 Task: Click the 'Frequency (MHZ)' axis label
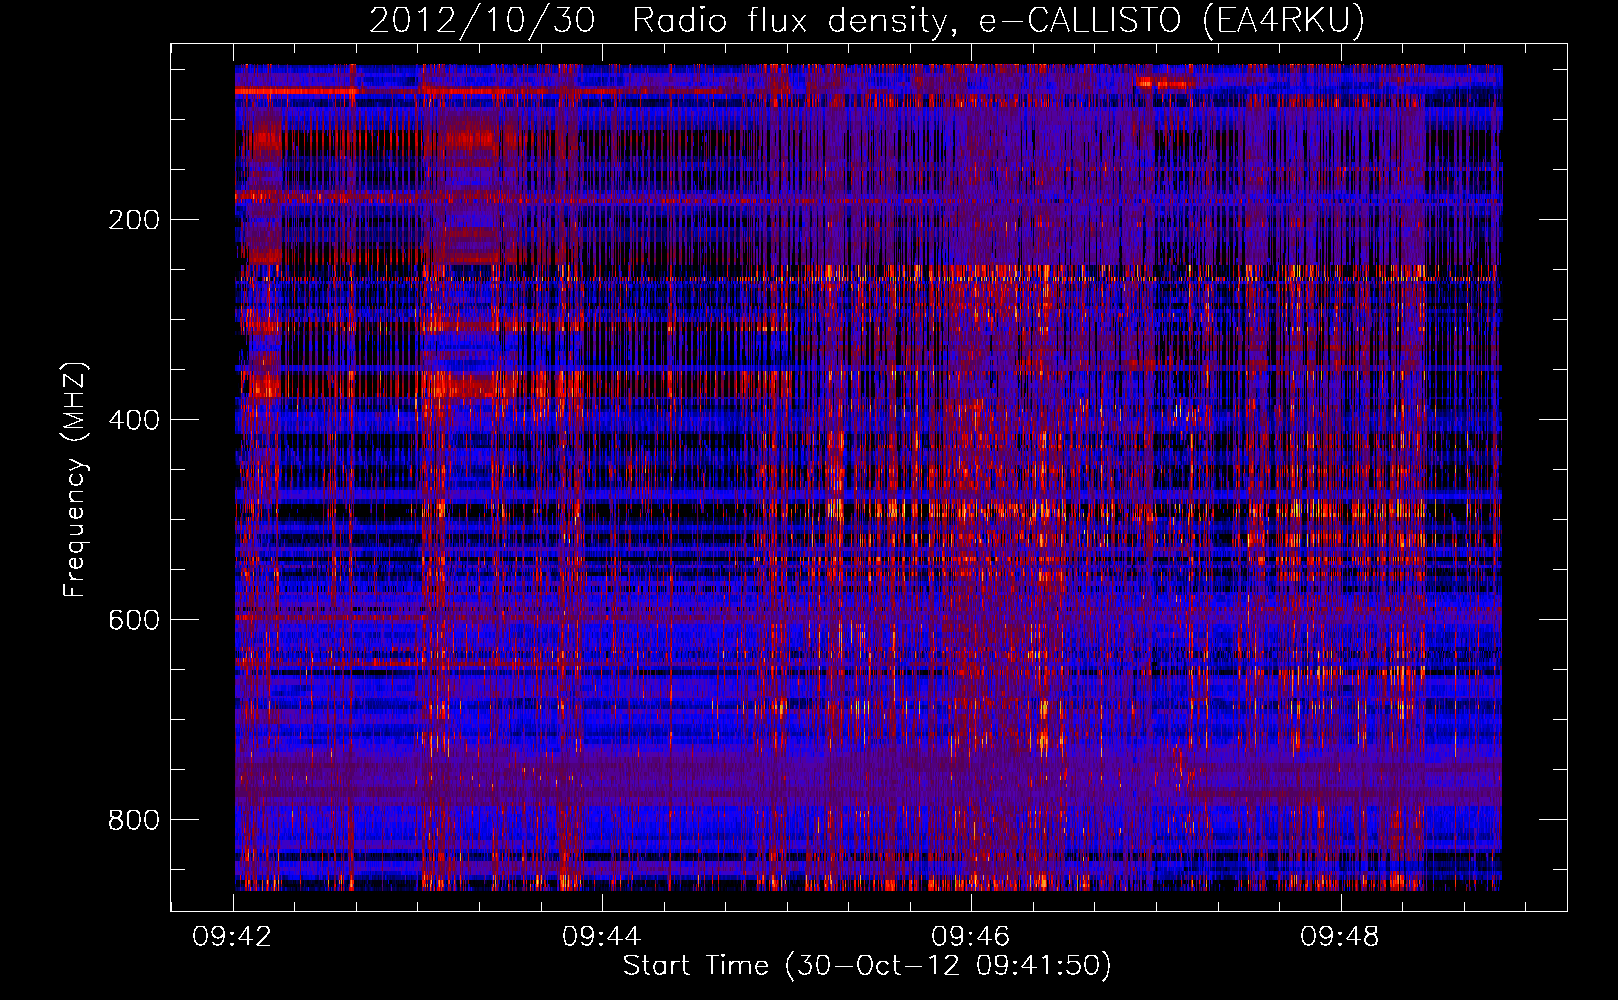(x=75, y=479)
